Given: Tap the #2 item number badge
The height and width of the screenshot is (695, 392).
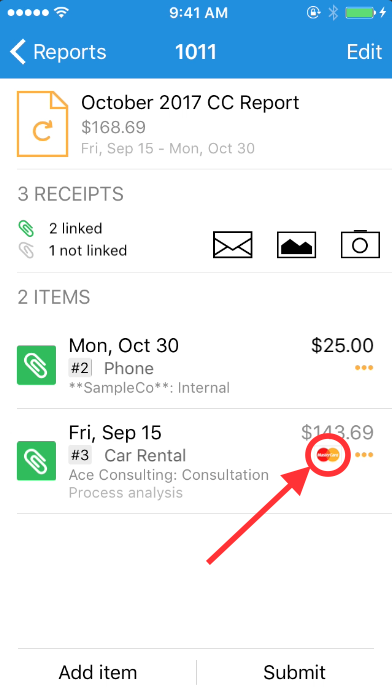Looking at the screenshot, I should [80, 368].
